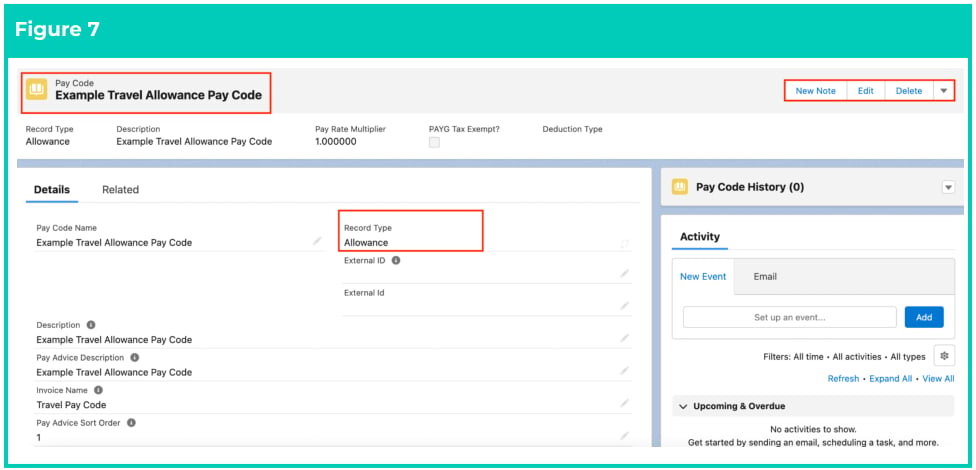Click the Deduction Type label in highlights
Viewport: 976px width, 470px height.
pos(573,129)
